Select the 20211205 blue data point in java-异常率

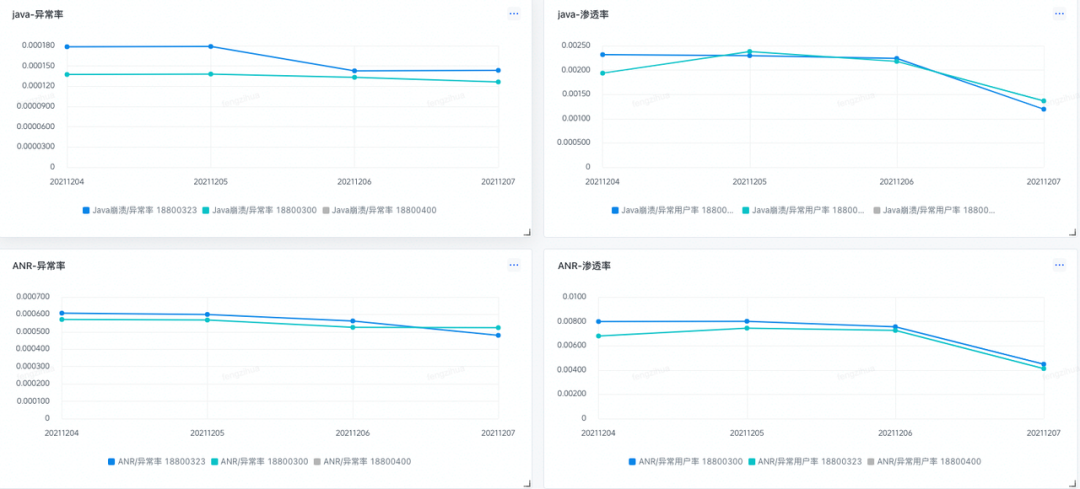point(210,46)
